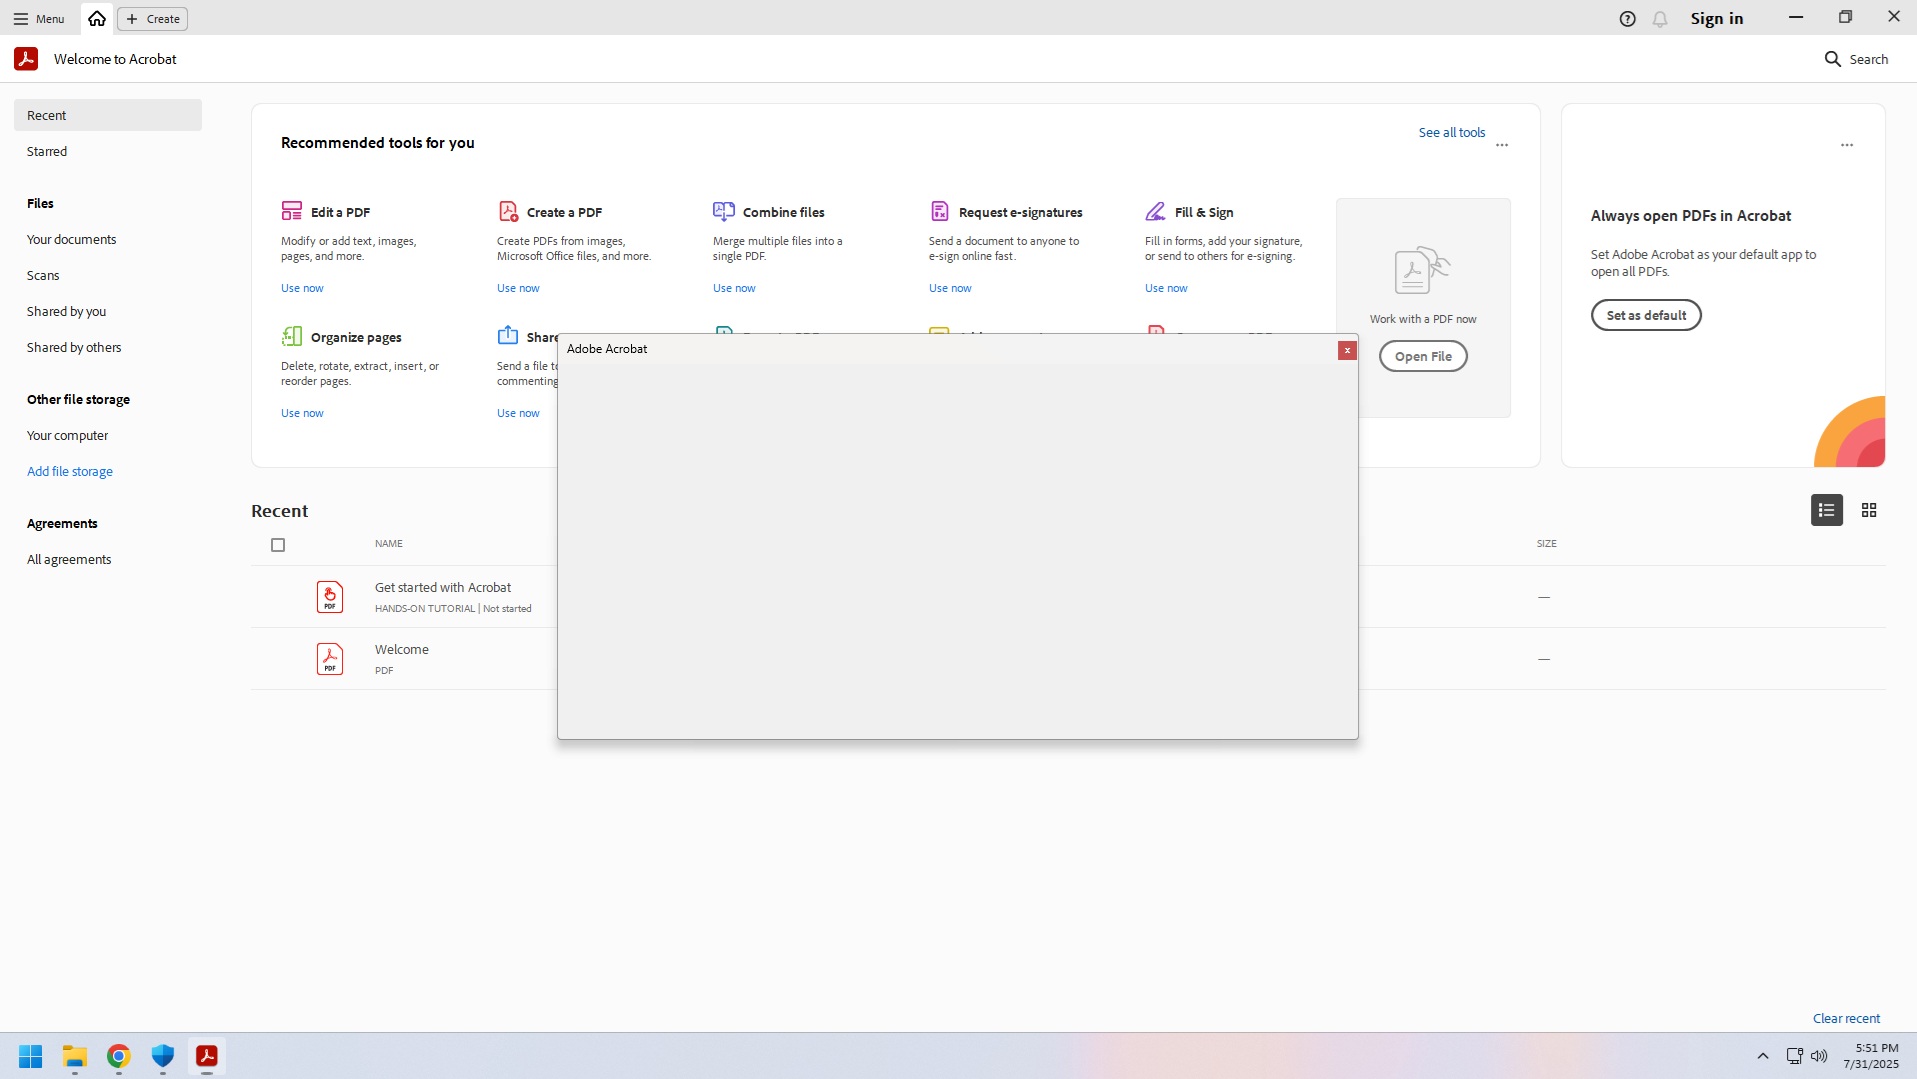The height and width of the screenshot is (1079, 1917).
Task: Click the NAME column header
Action: click(388, 544)
